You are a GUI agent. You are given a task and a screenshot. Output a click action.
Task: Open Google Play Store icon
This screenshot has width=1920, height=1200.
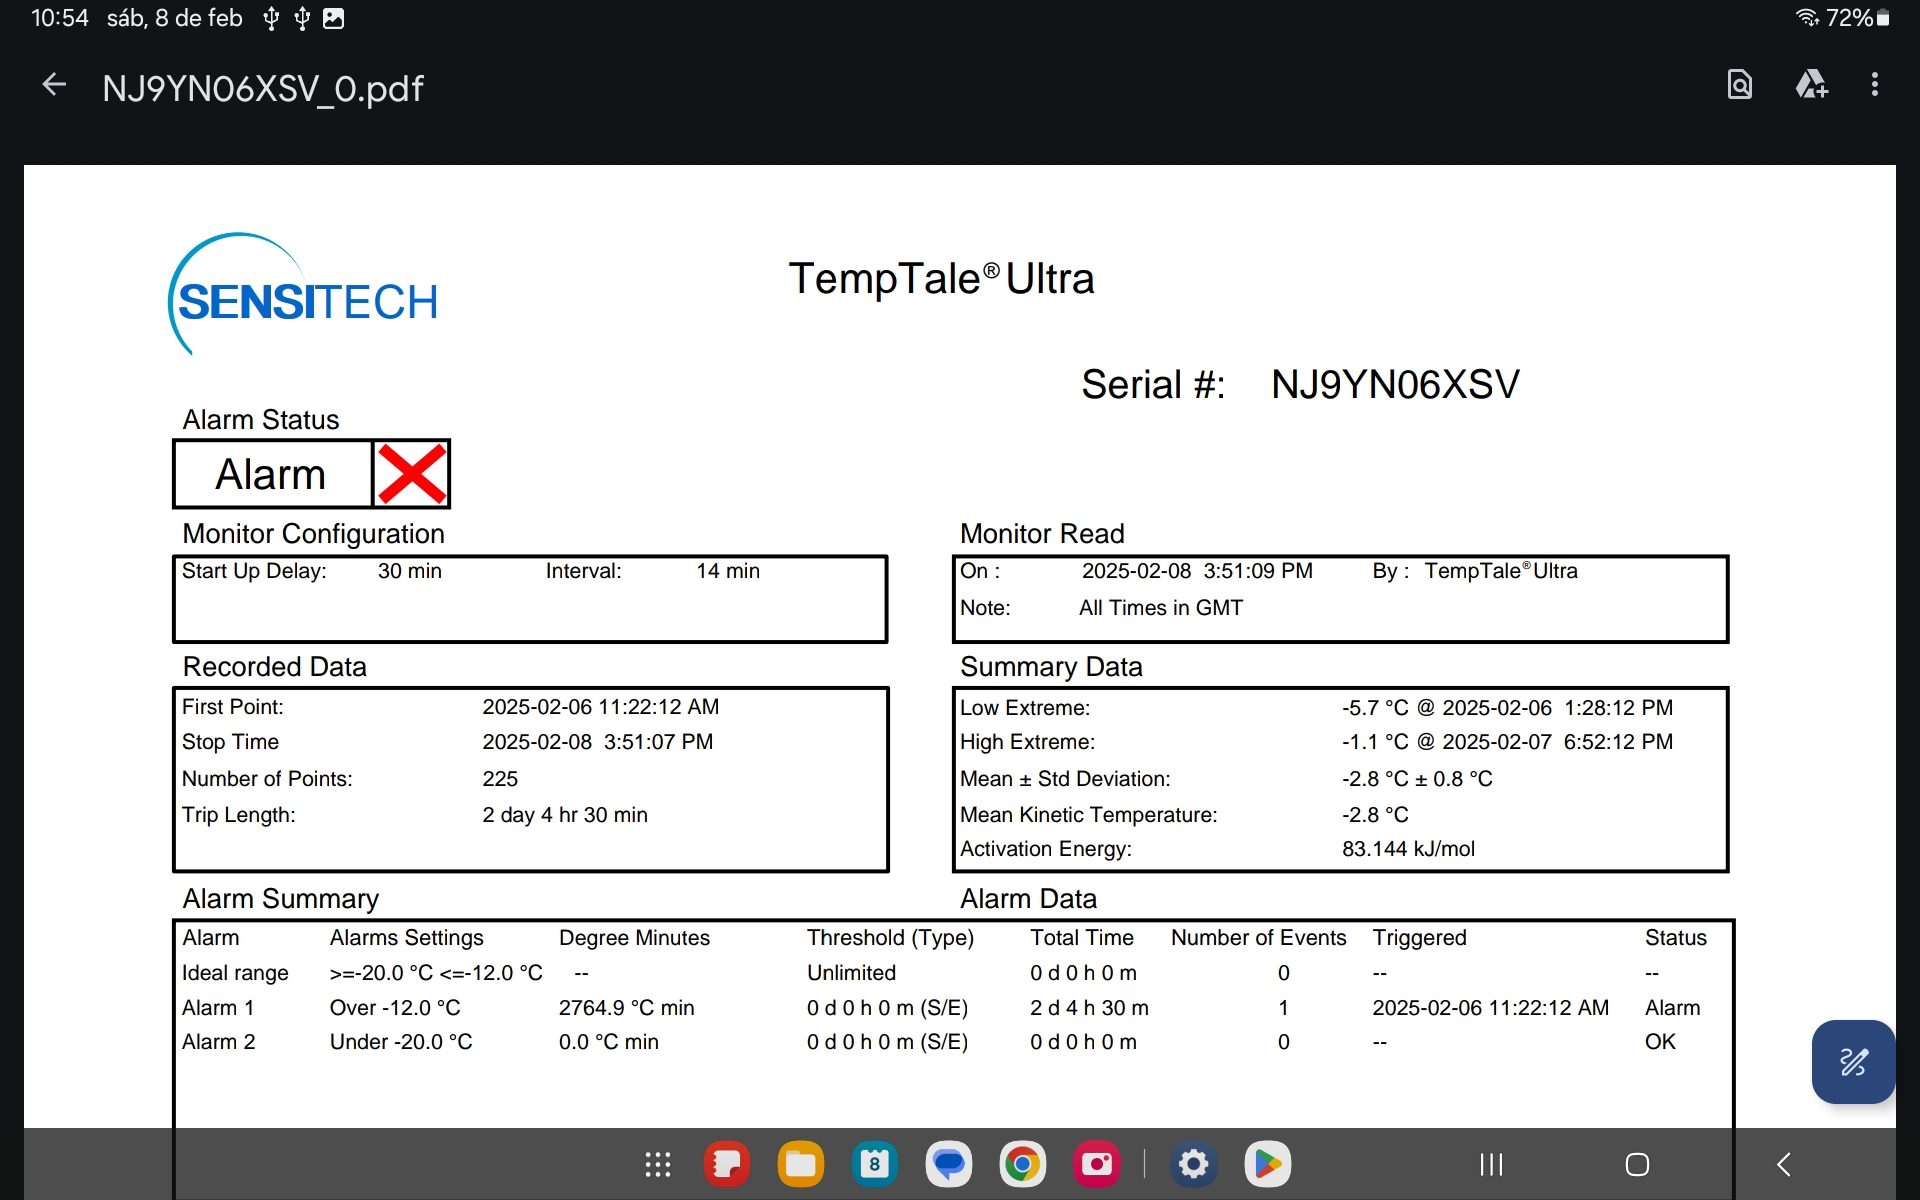(x=1268, y=1164)
